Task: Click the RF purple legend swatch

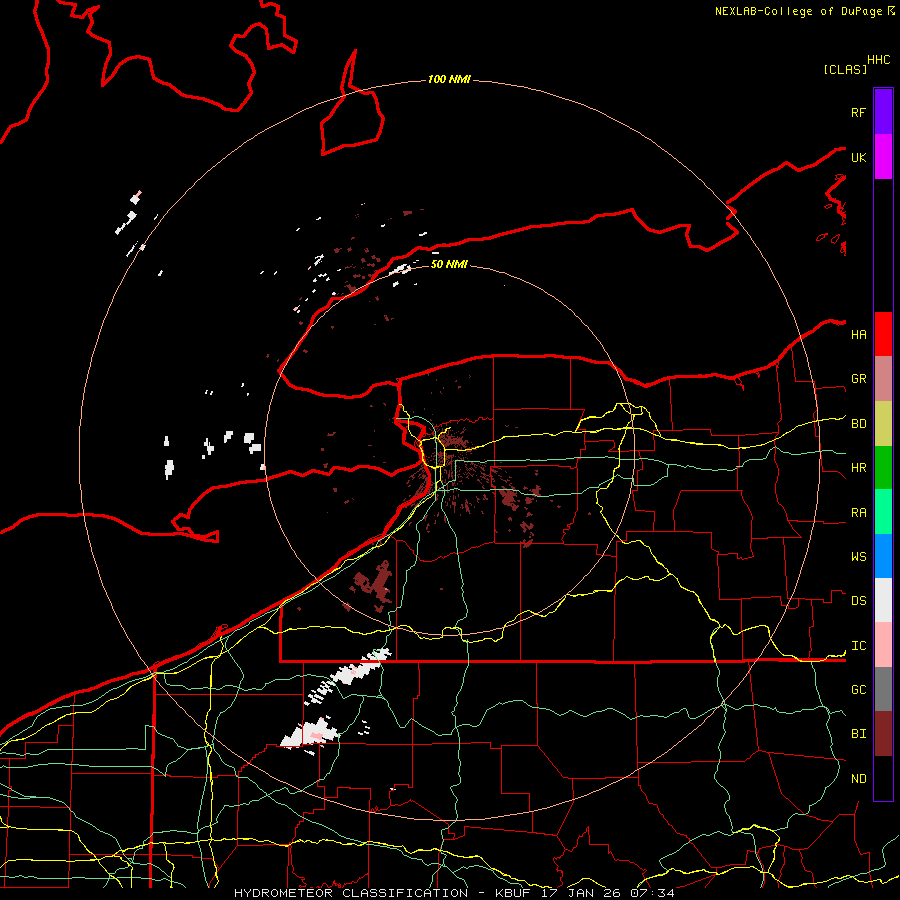Action: 883,112
